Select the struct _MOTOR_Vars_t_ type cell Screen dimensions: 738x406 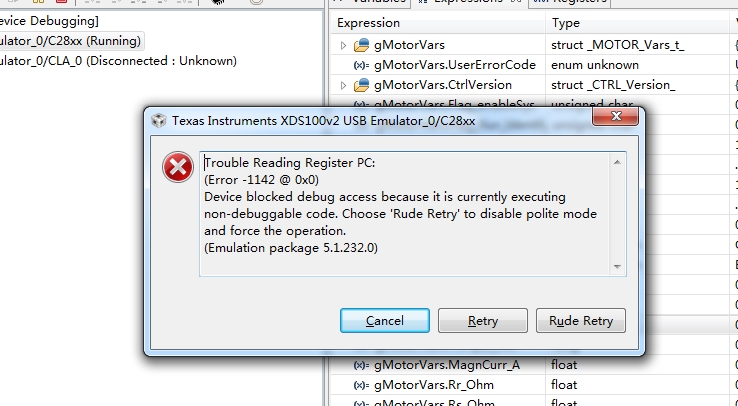[x=618, y=45]
